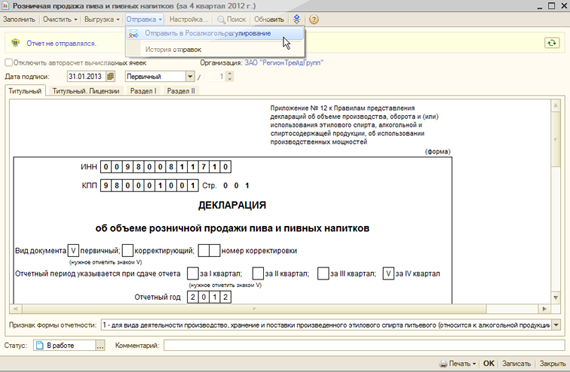
Task: Click the vertical scrollbar thumb
Action: pos(555,138)
